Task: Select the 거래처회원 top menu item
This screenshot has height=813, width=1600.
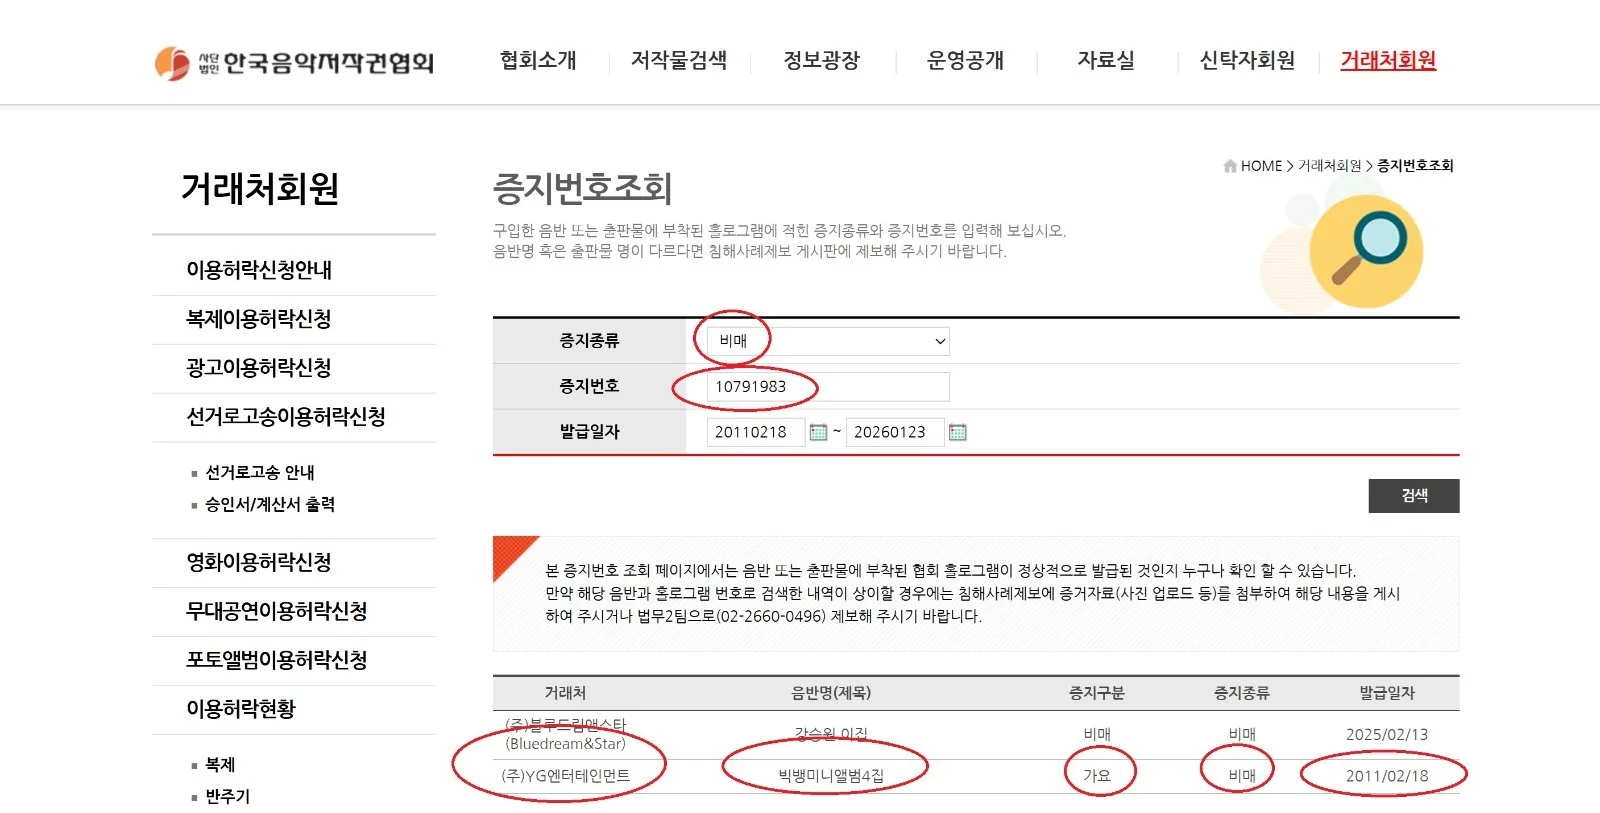Action: click(x=1388, y=60)
